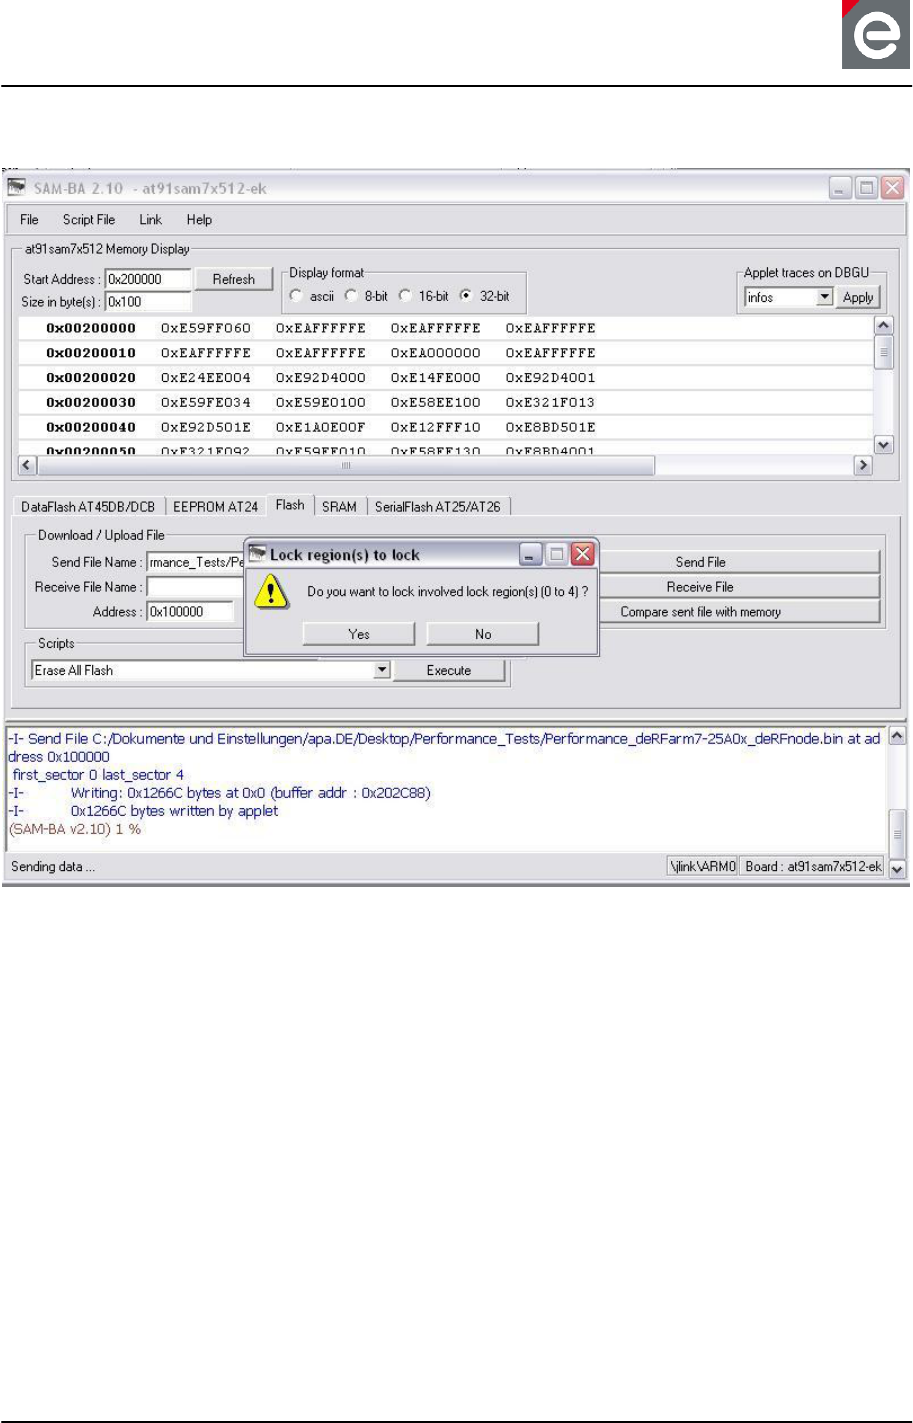
Task: Switch to SerialFlash AT25/AT26 tab
Action: coord(438,507)
